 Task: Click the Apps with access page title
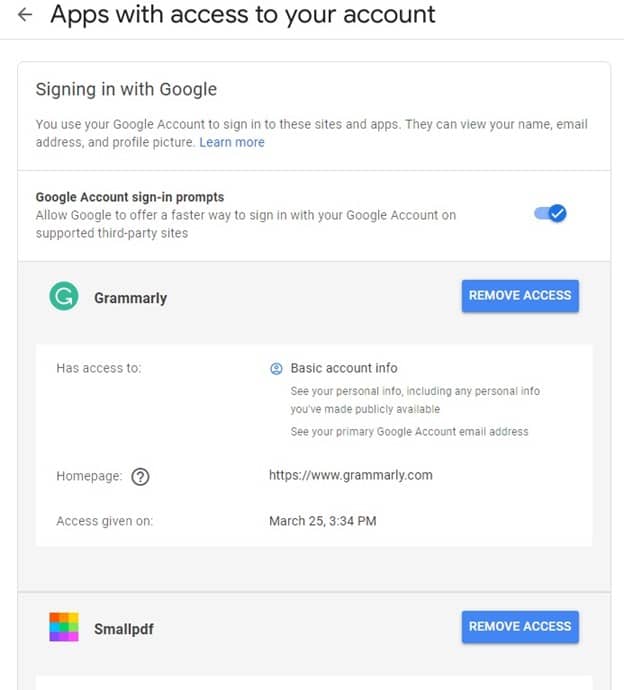(x=243, y=15)
